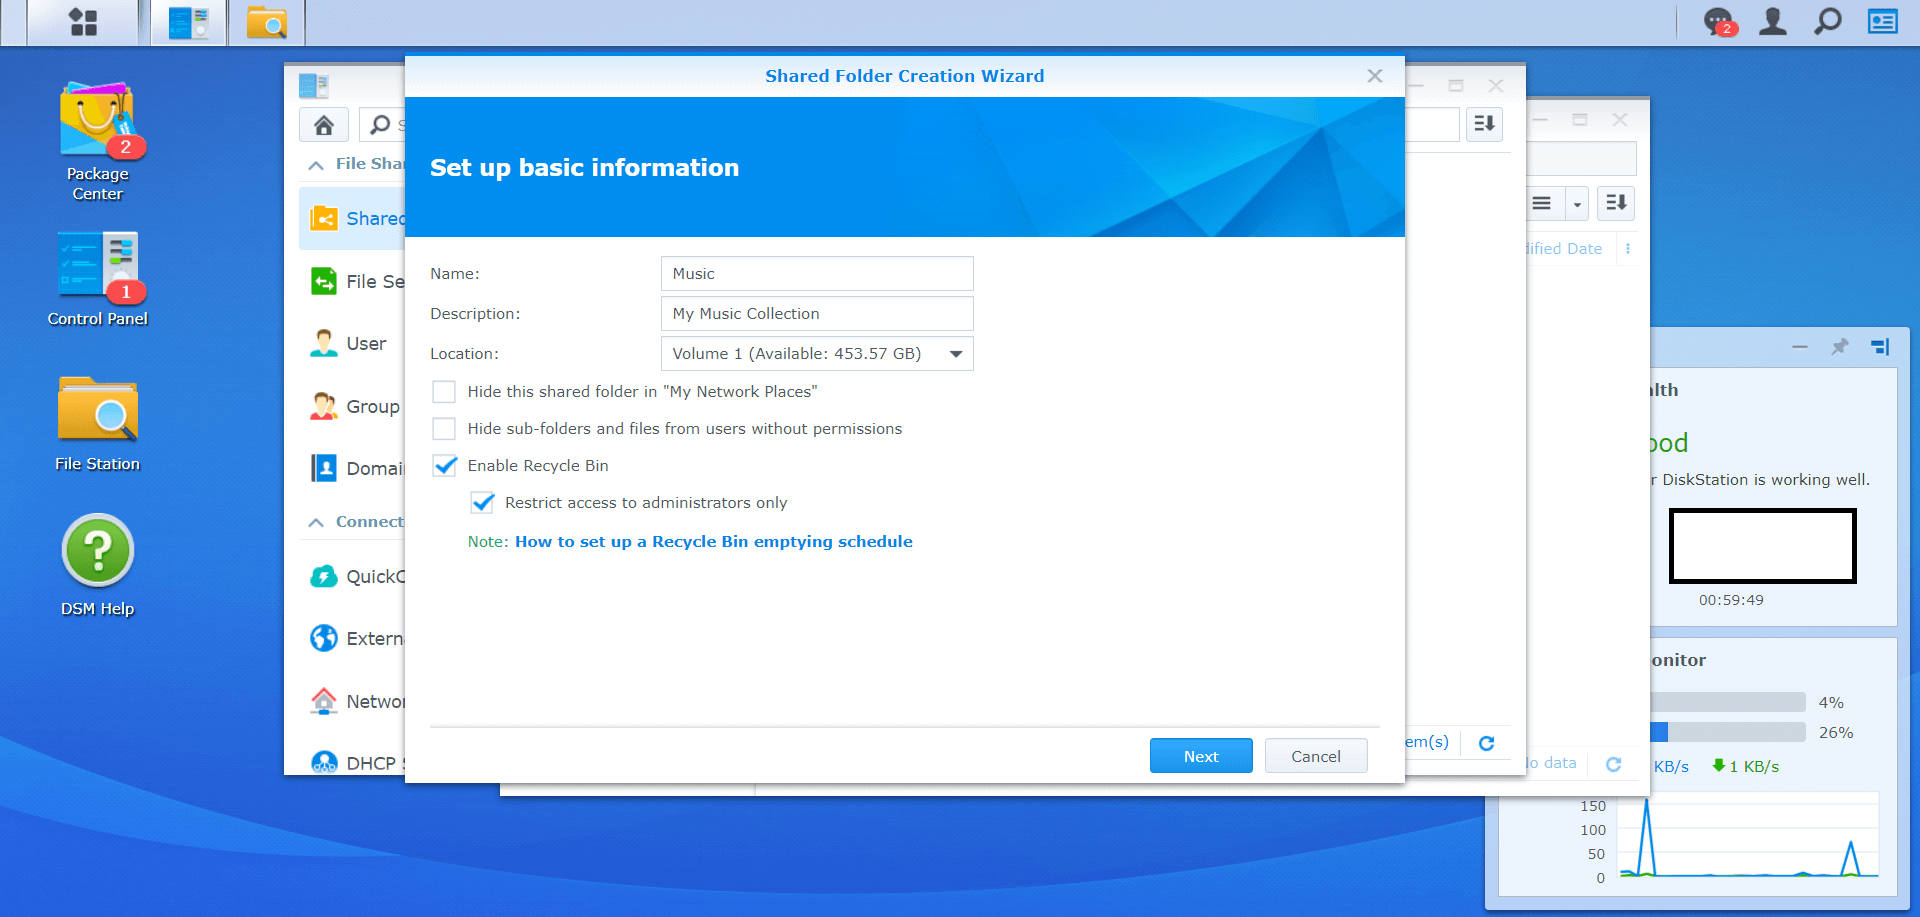Open QuickConnect entry in sidebar
This screenshot has height=917, width=1920.
[352, 577]
